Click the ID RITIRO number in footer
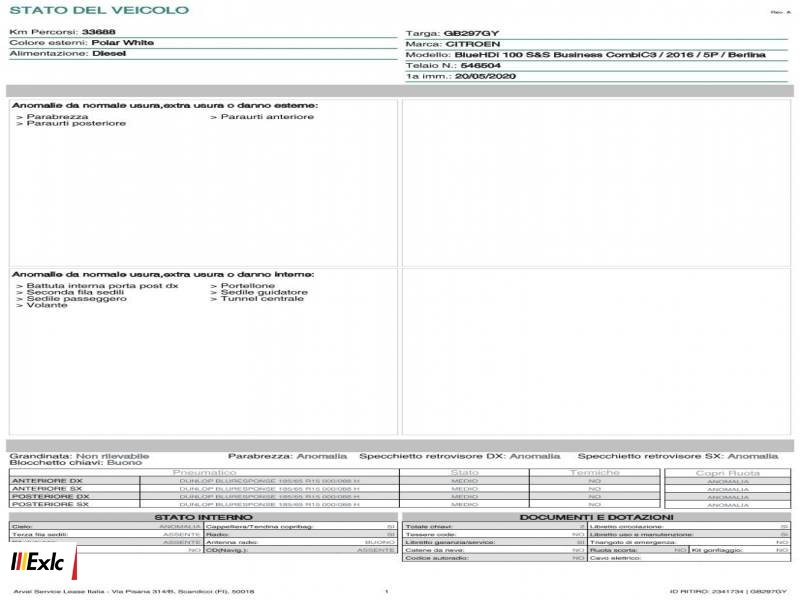 pos(728,591)
